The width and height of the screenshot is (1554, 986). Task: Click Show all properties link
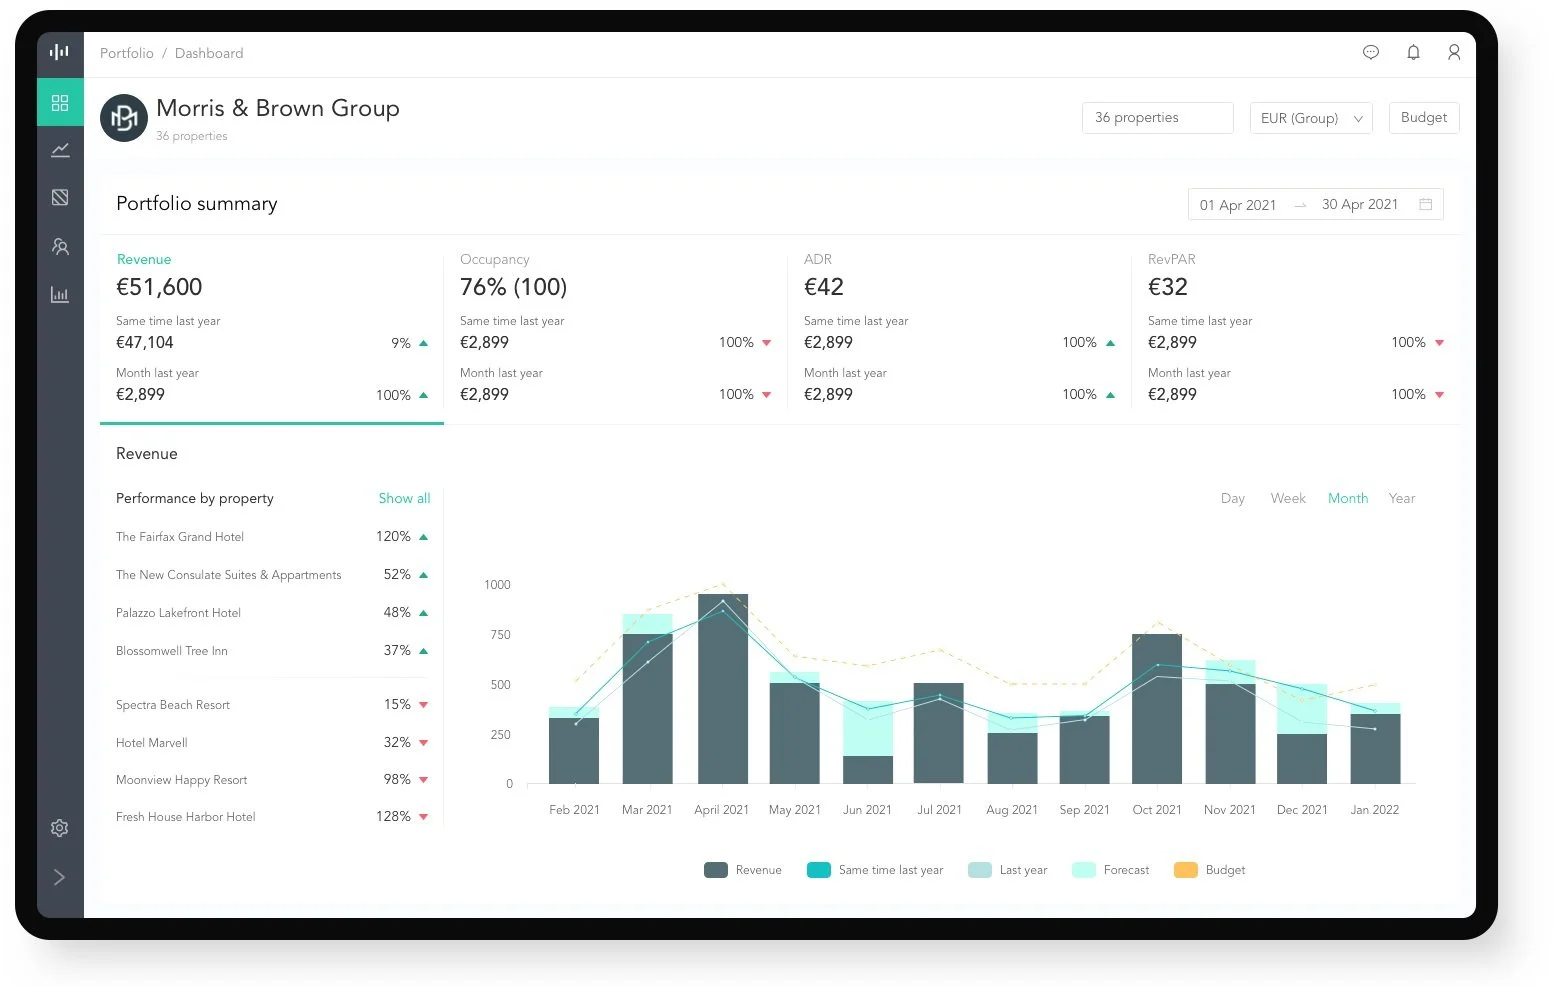(x=404, y=498)
